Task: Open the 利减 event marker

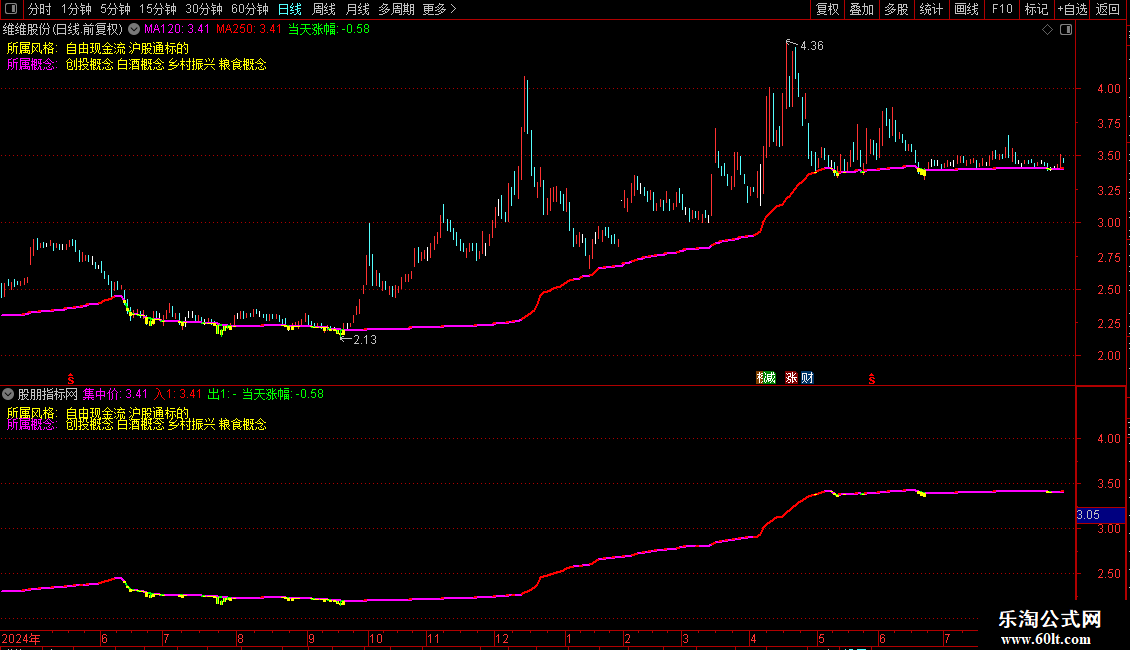Action: coord(765,378)
